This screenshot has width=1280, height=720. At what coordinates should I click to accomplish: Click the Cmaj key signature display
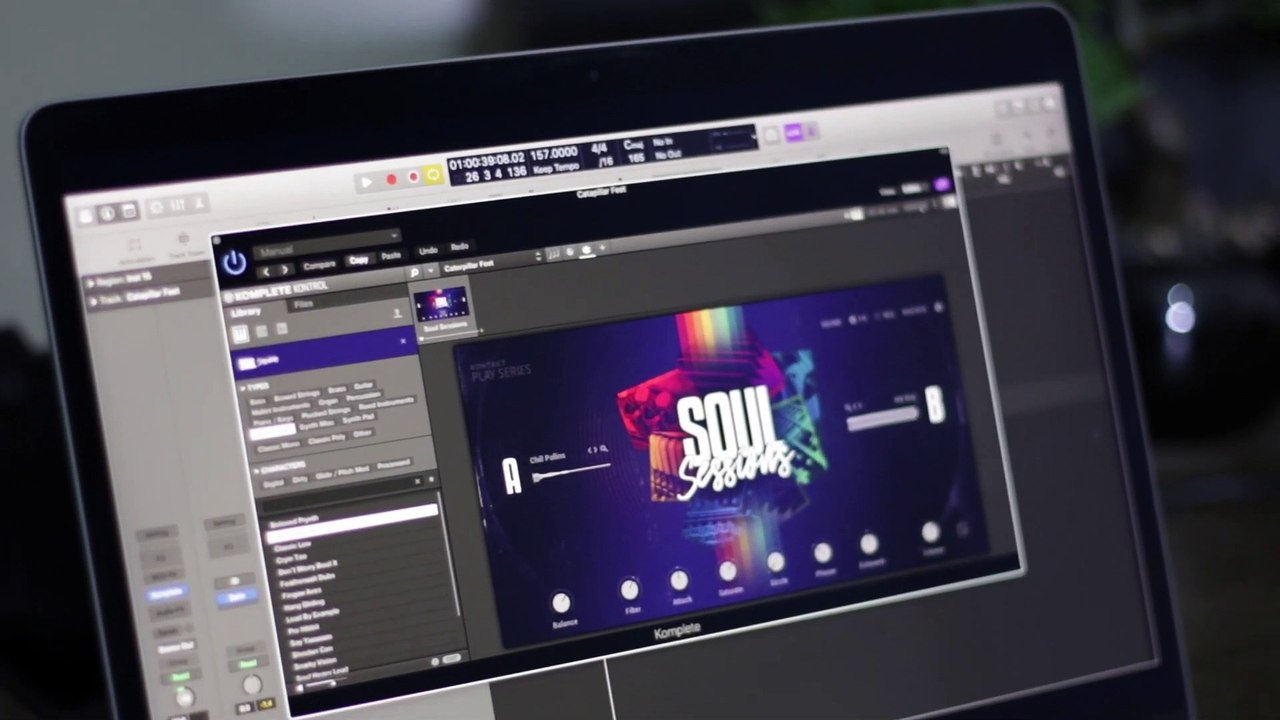click(633, 144)
